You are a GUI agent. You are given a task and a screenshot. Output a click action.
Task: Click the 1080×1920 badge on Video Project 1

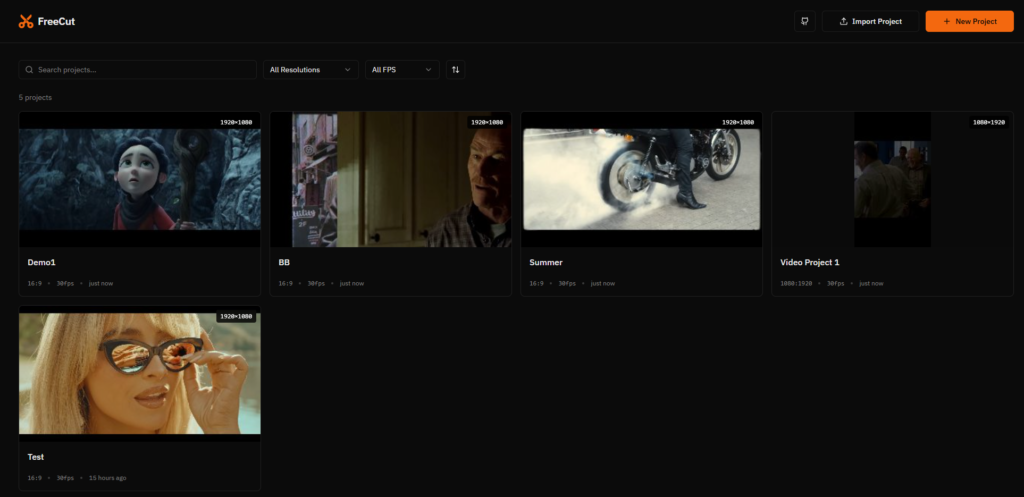pyautogui.click(x=990, y=122)
